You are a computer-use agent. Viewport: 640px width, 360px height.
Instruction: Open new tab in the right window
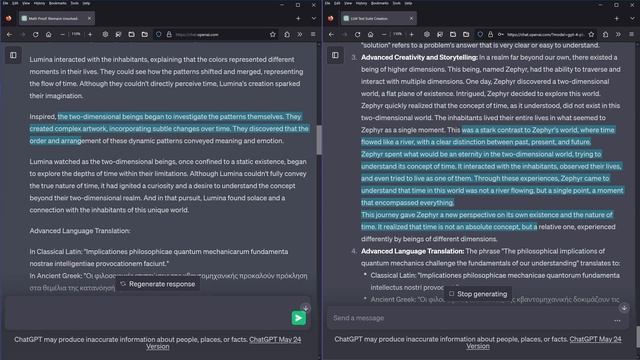617,18
